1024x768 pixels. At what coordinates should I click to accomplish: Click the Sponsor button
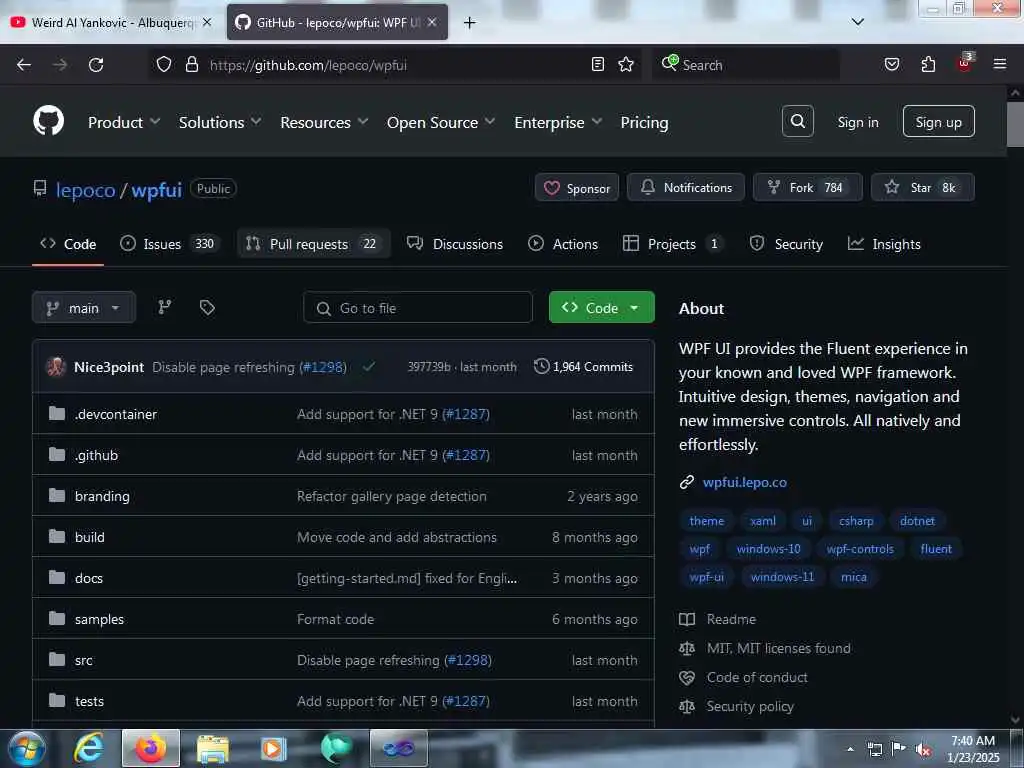[577, 187]
